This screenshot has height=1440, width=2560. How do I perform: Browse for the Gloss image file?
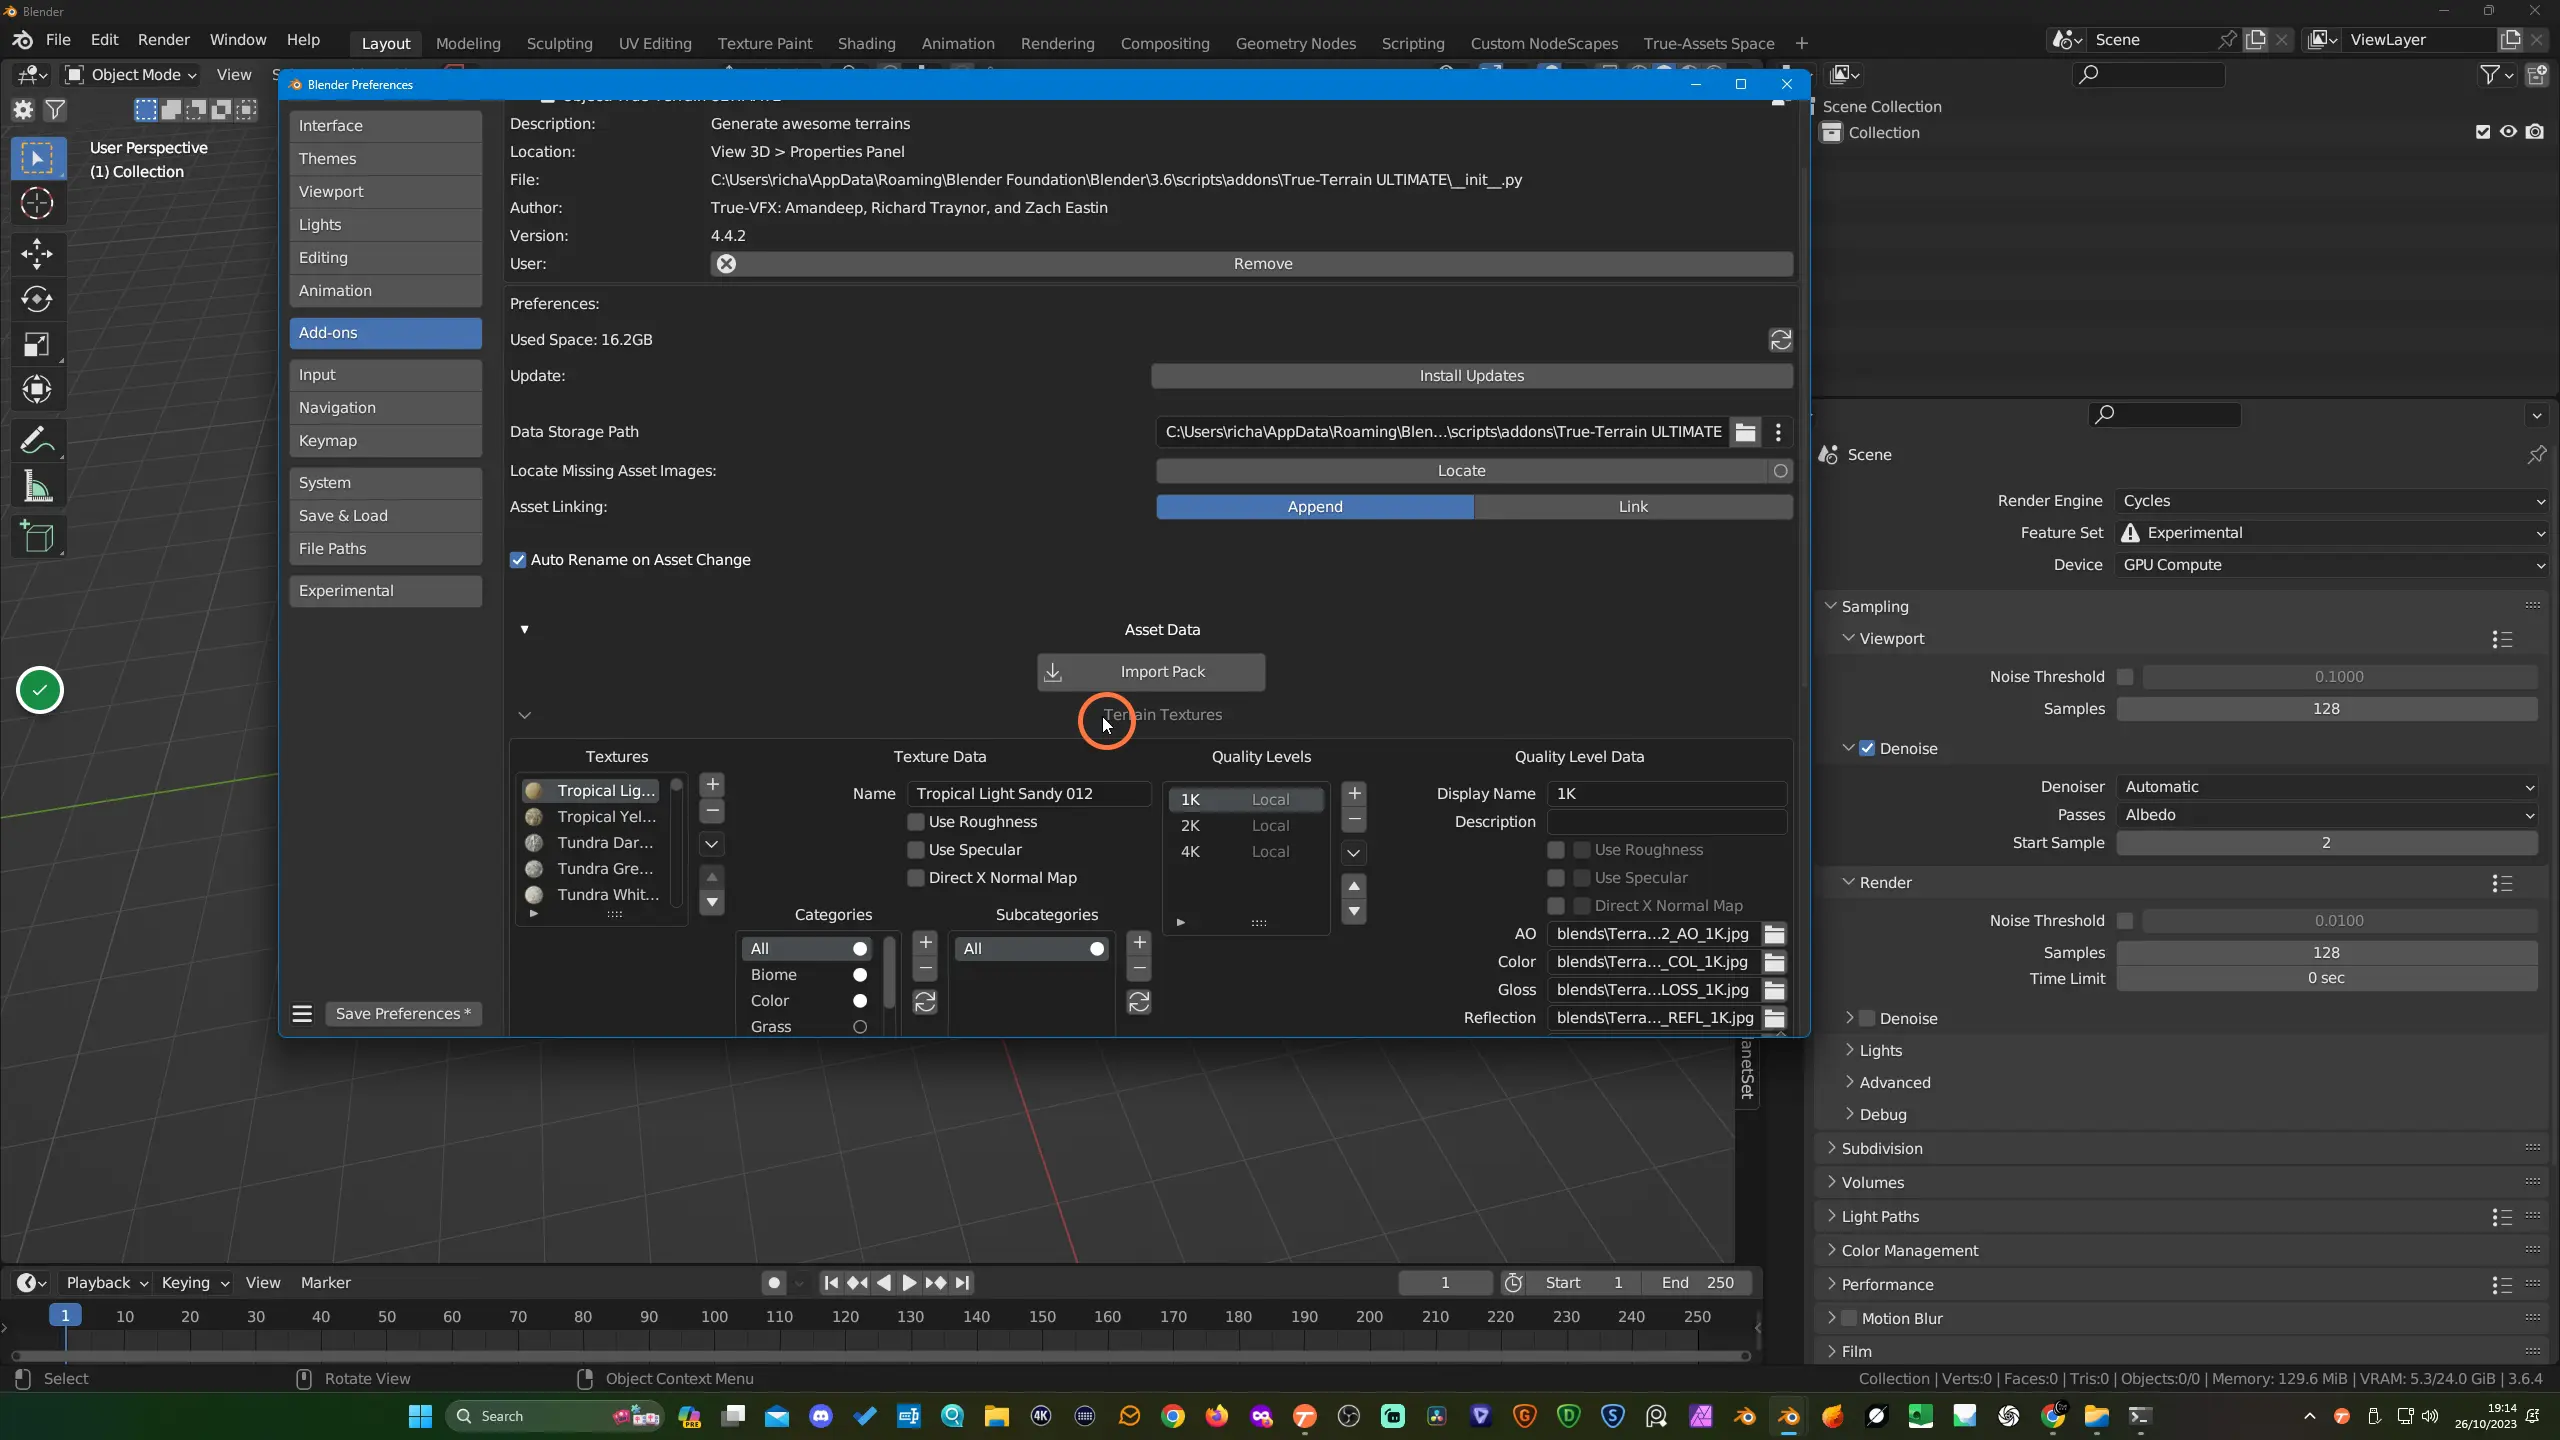click(x=1775, y=990)
